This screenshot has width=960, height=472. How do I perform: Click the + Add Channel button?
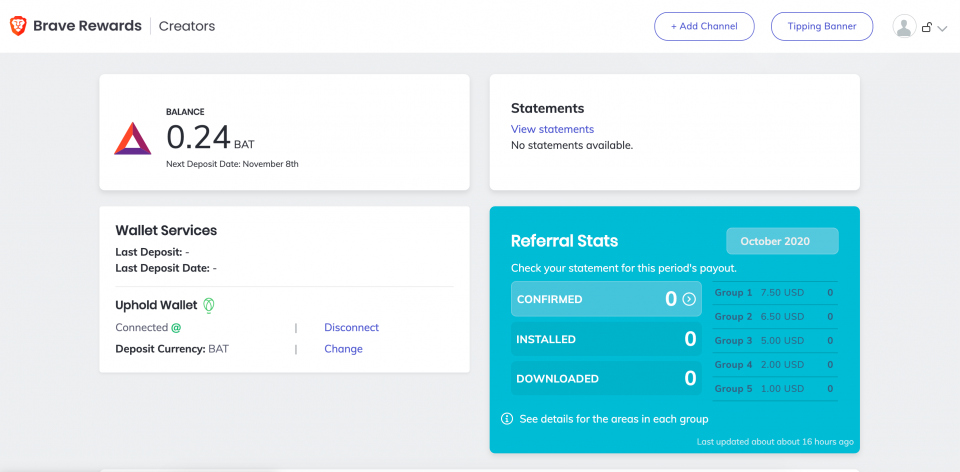704,26
